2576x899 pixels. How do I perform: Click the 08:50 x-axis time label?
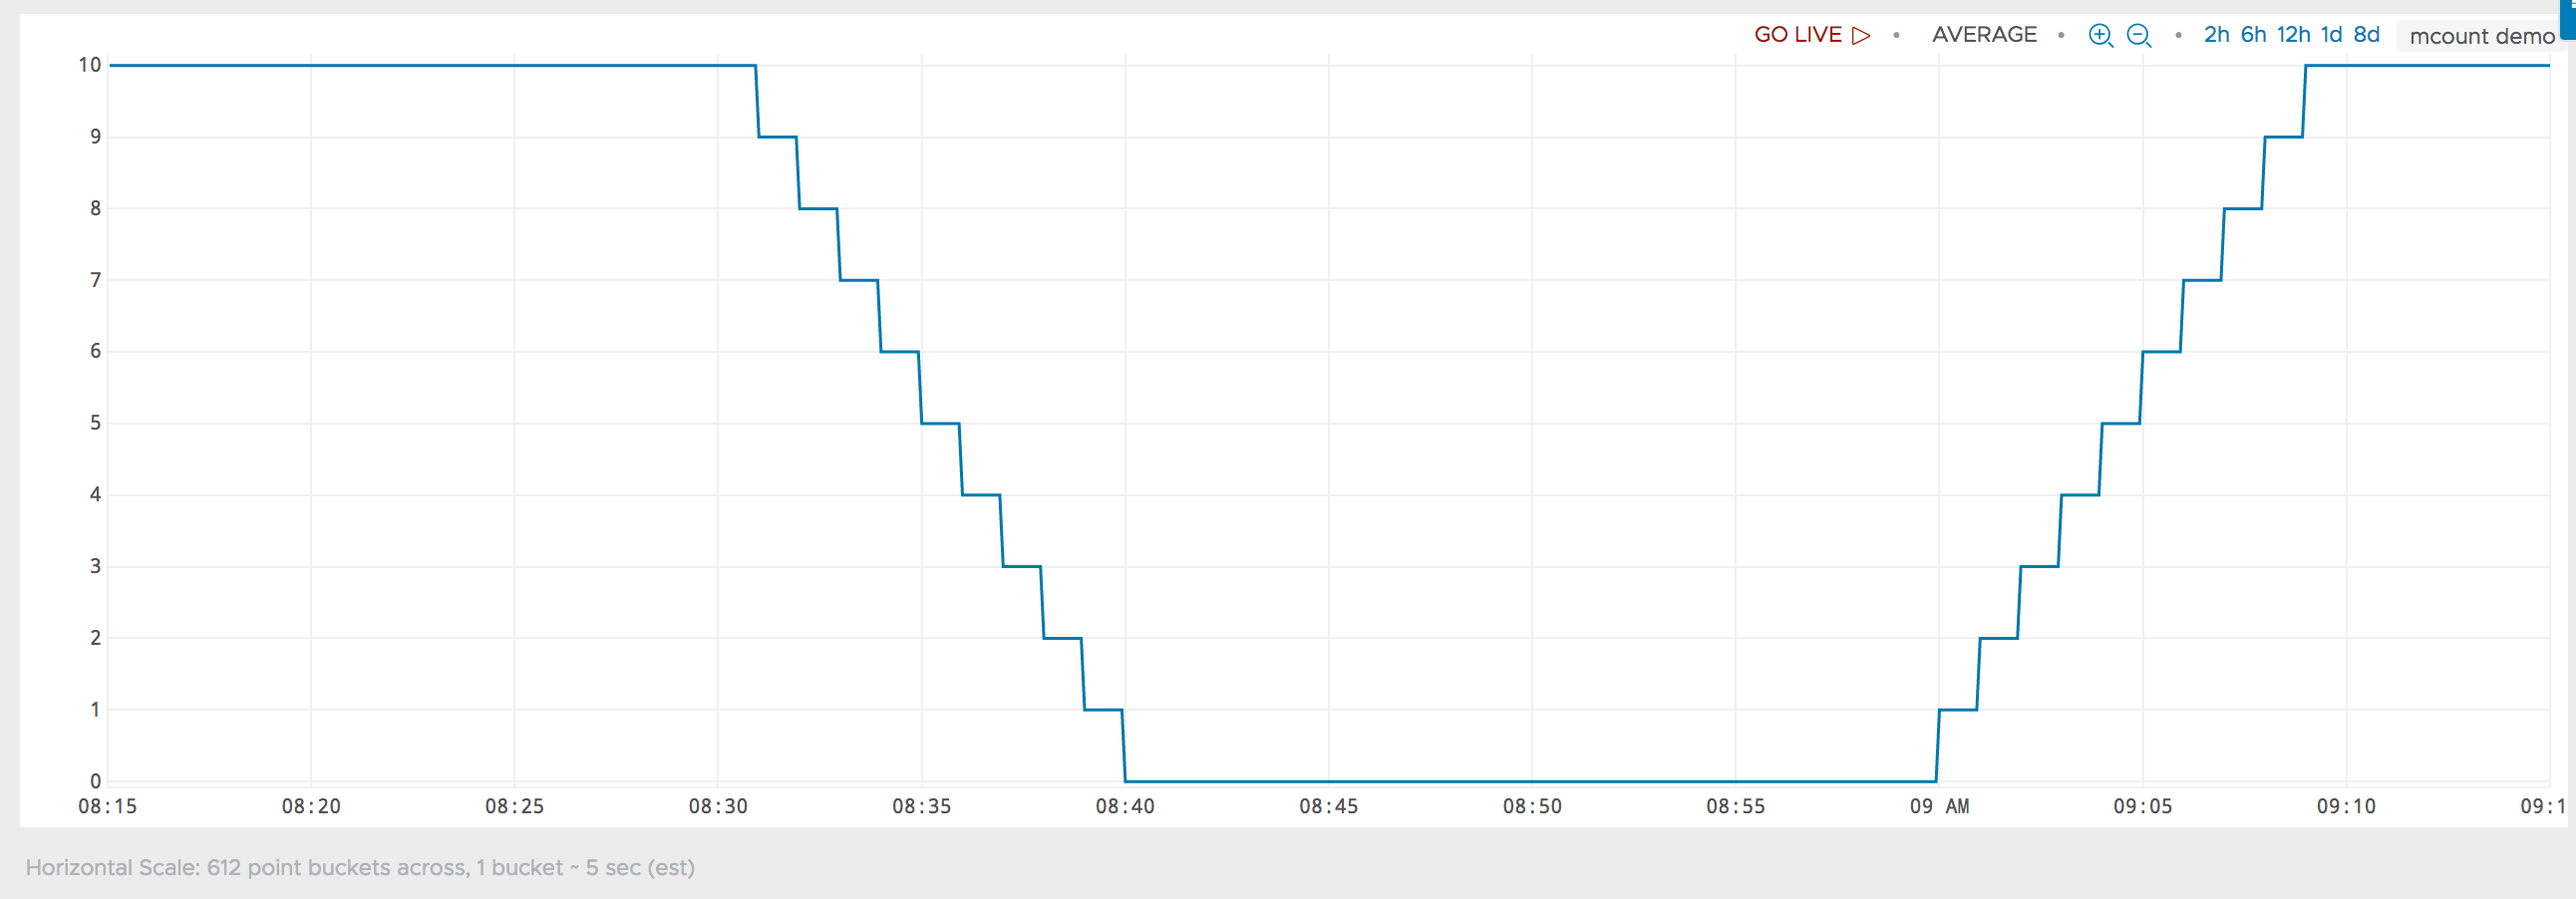(x=1532, y=806)
